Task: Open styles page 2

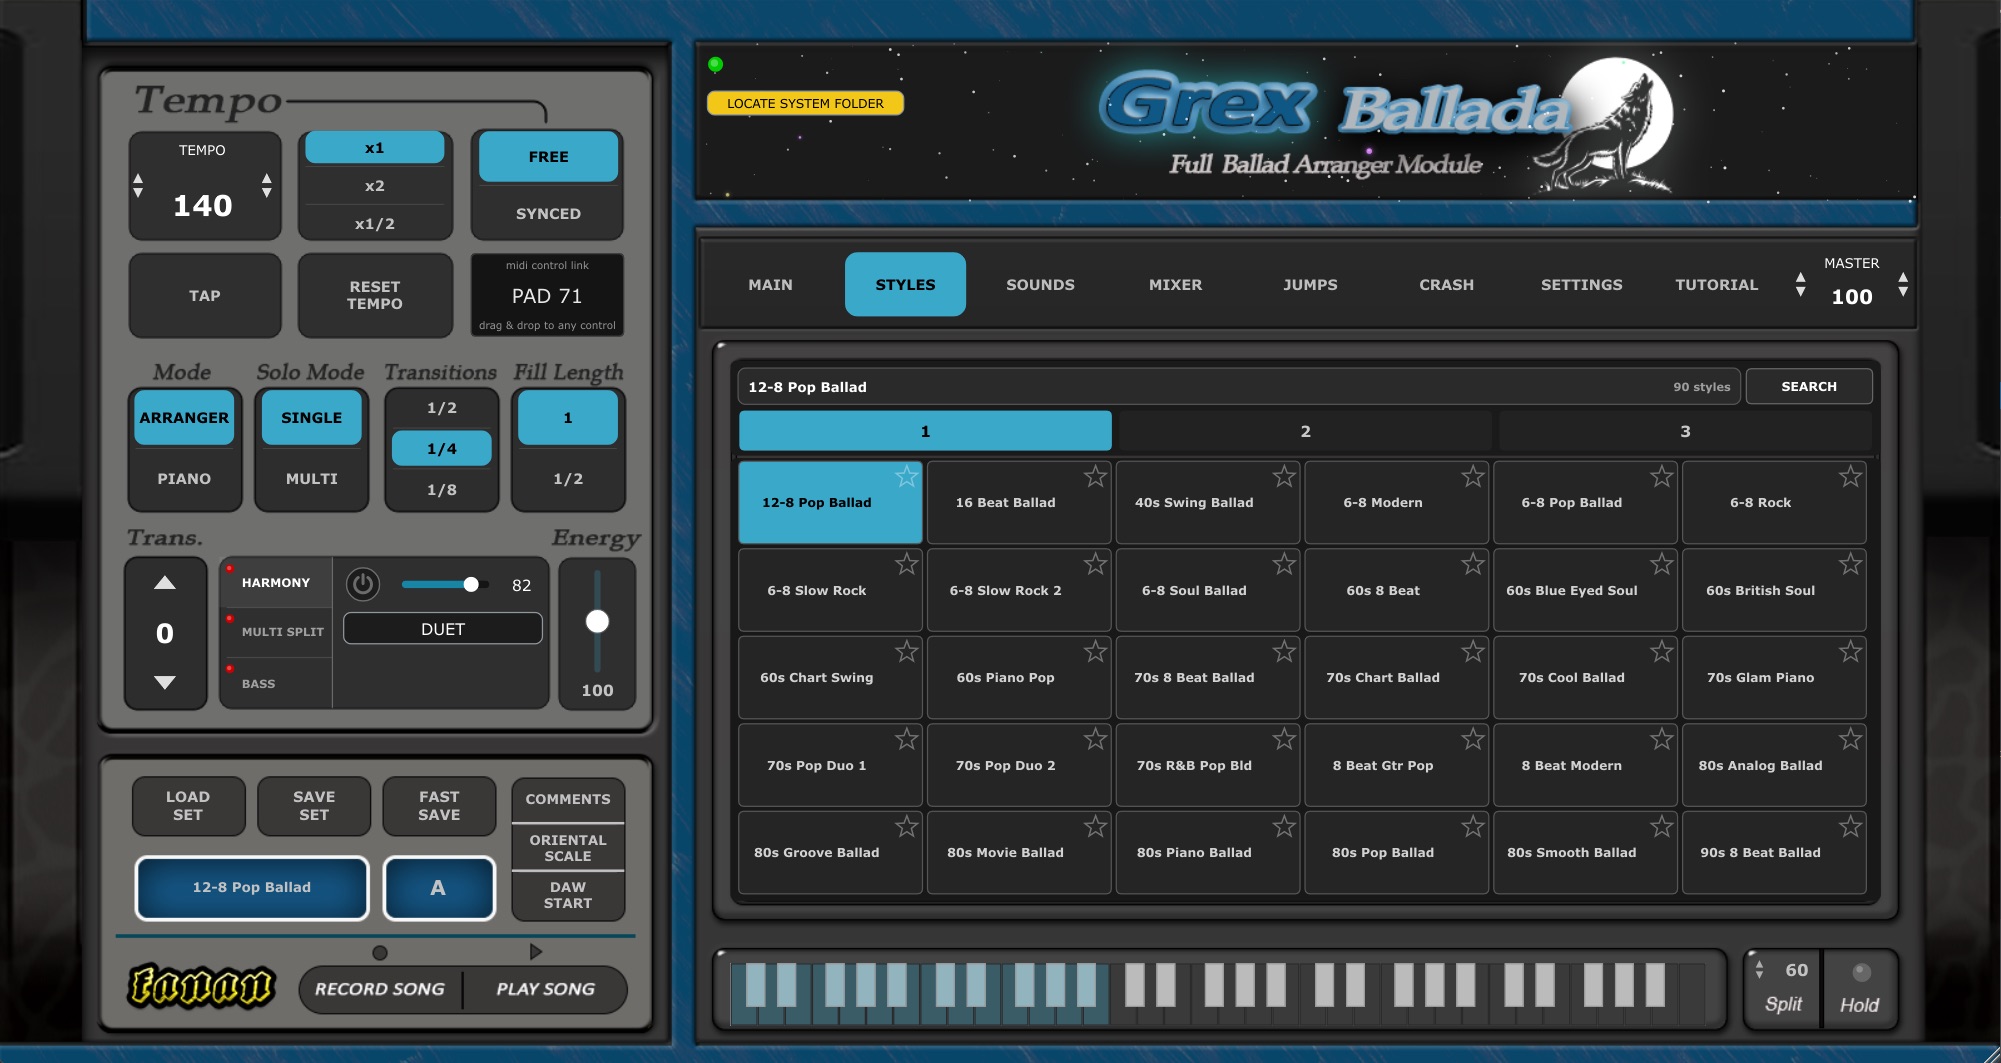Action: (1305, 431)
